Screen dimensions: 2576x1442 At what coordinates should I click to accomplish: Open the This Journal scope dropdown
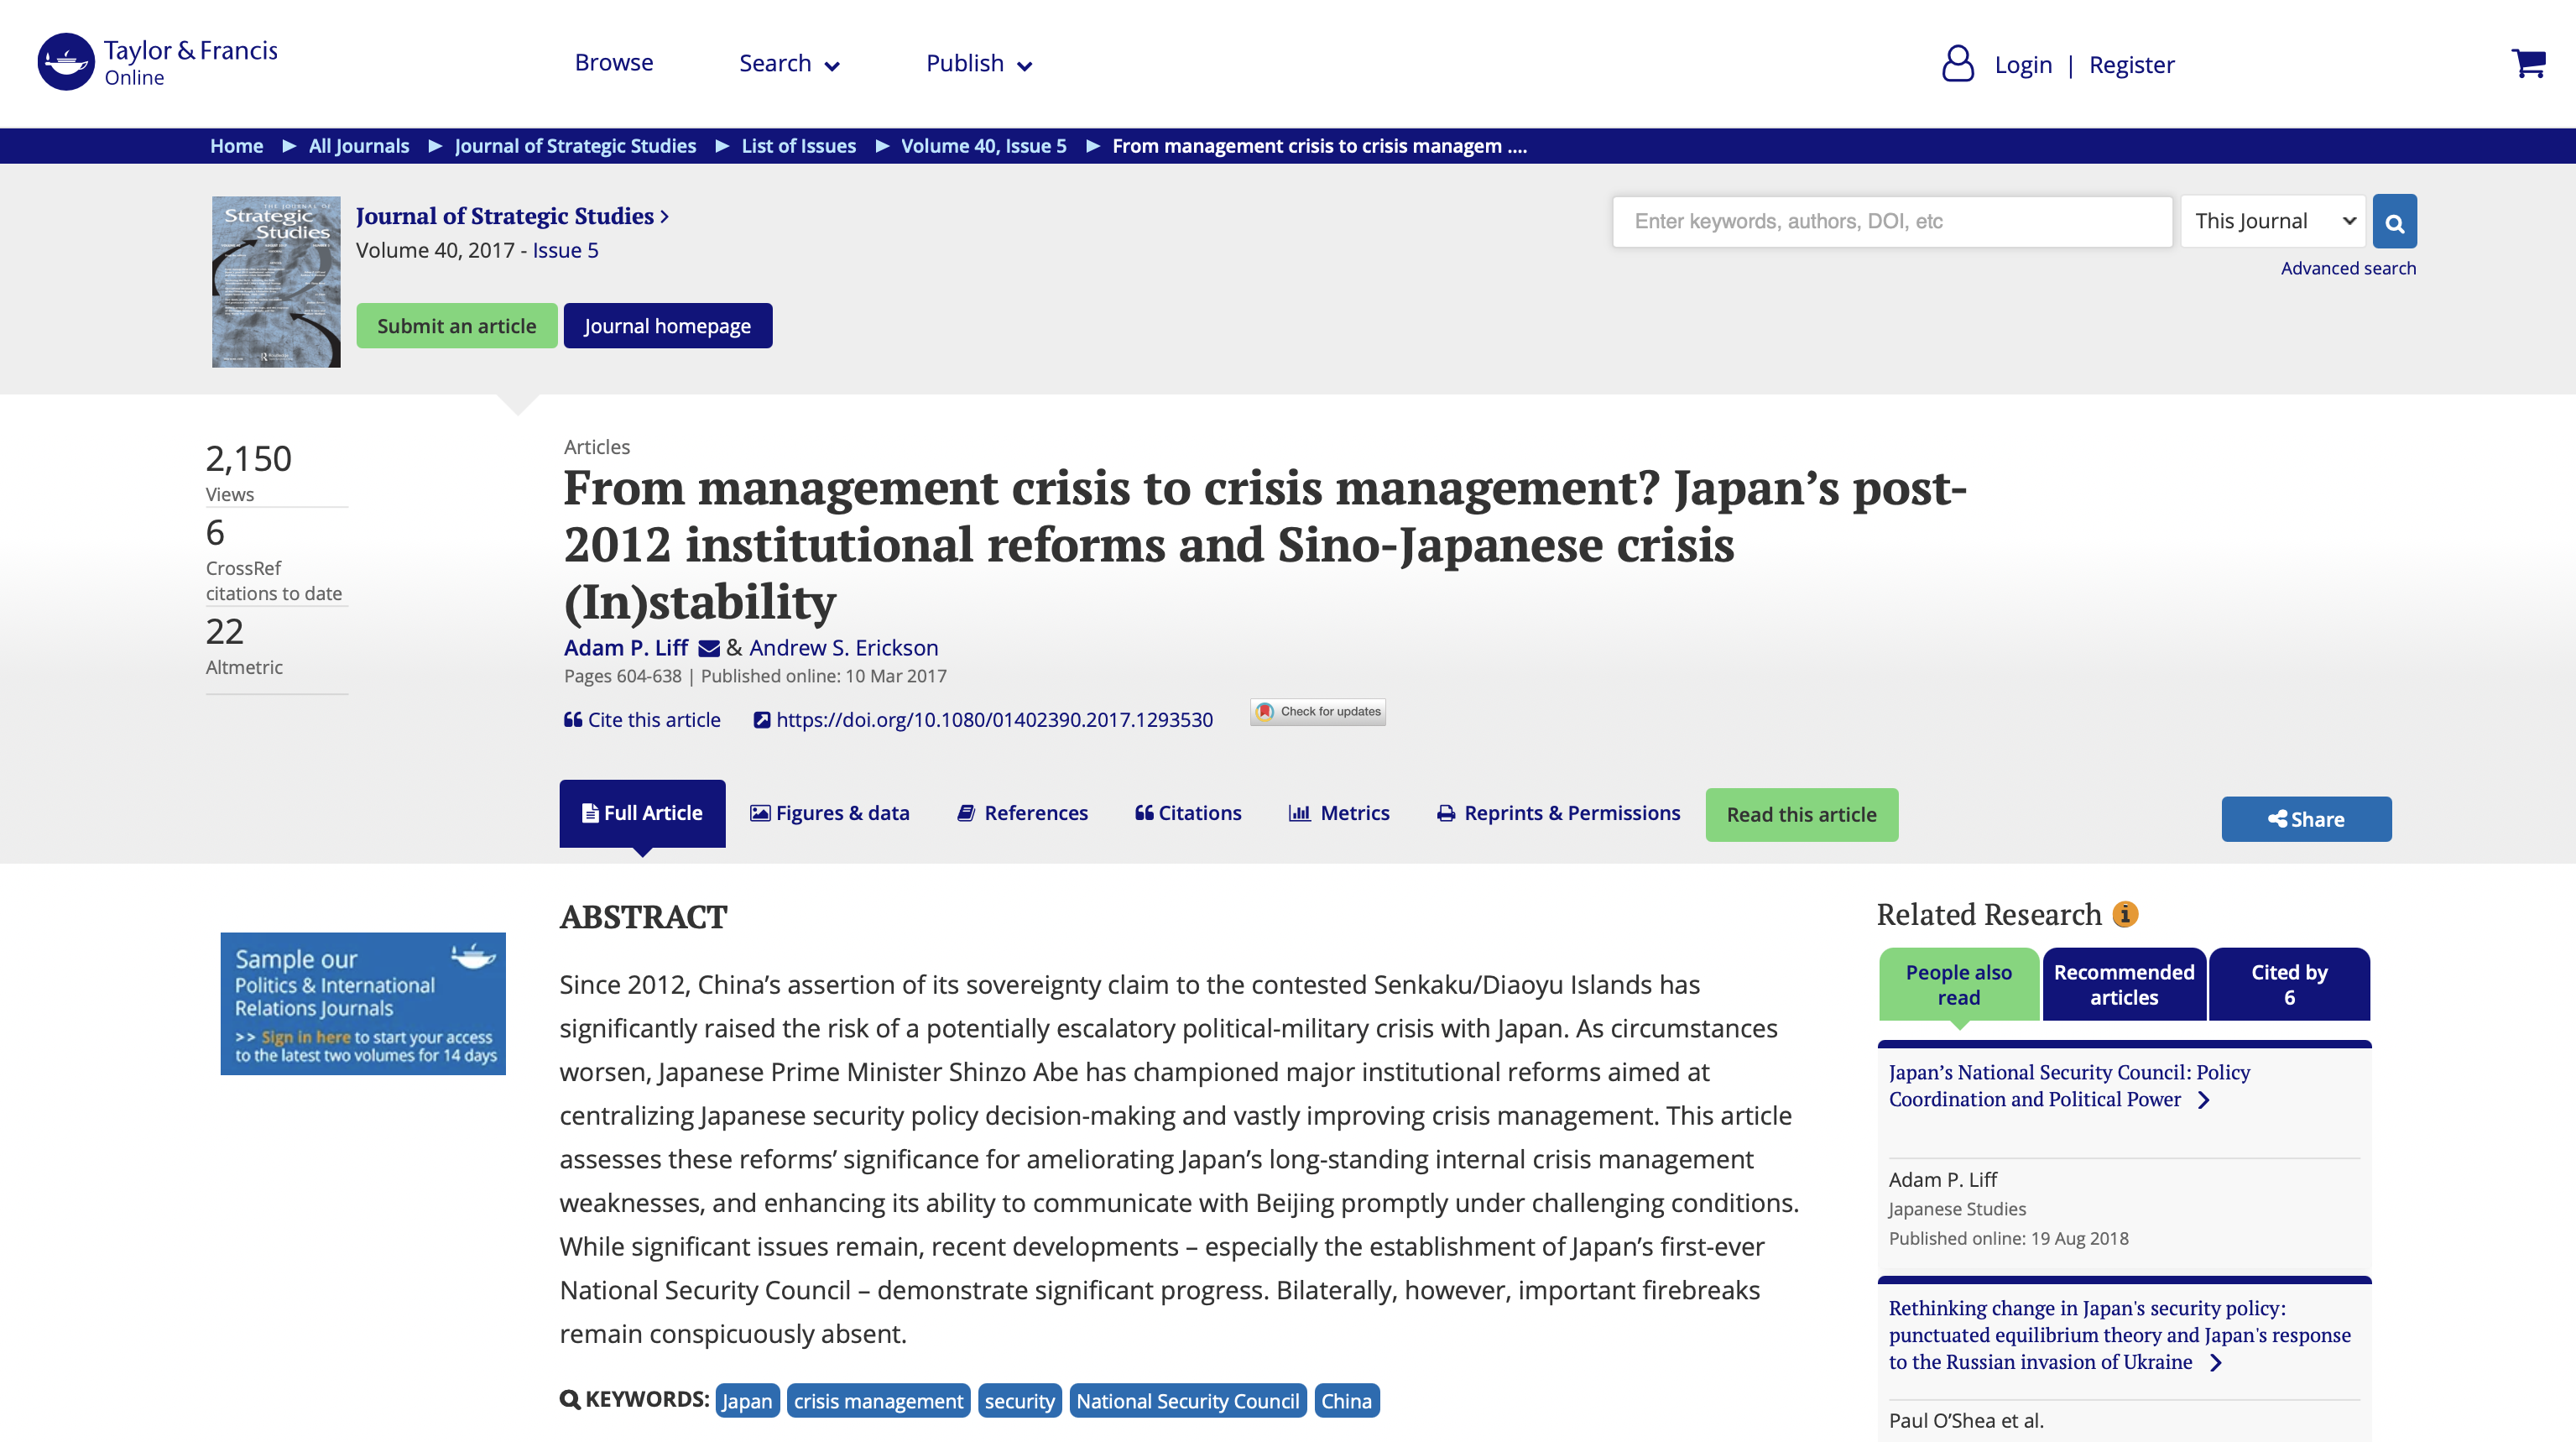coord(2272,221)
